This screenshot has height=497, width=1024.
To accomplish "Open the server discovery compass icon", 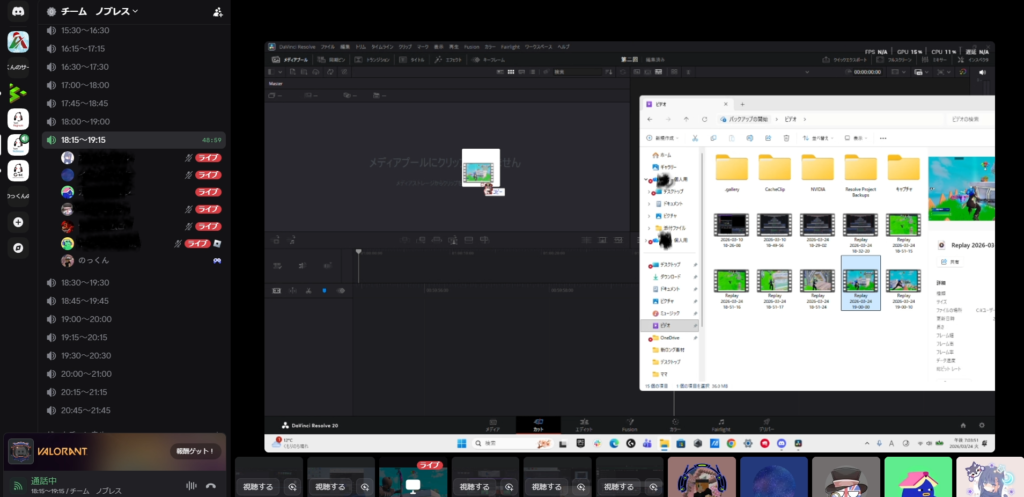I will pos(18,247).
